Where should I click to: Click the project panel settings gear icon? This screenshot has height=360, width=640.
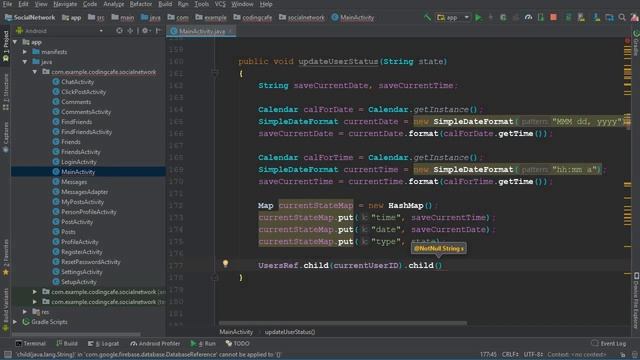(145, 31)
